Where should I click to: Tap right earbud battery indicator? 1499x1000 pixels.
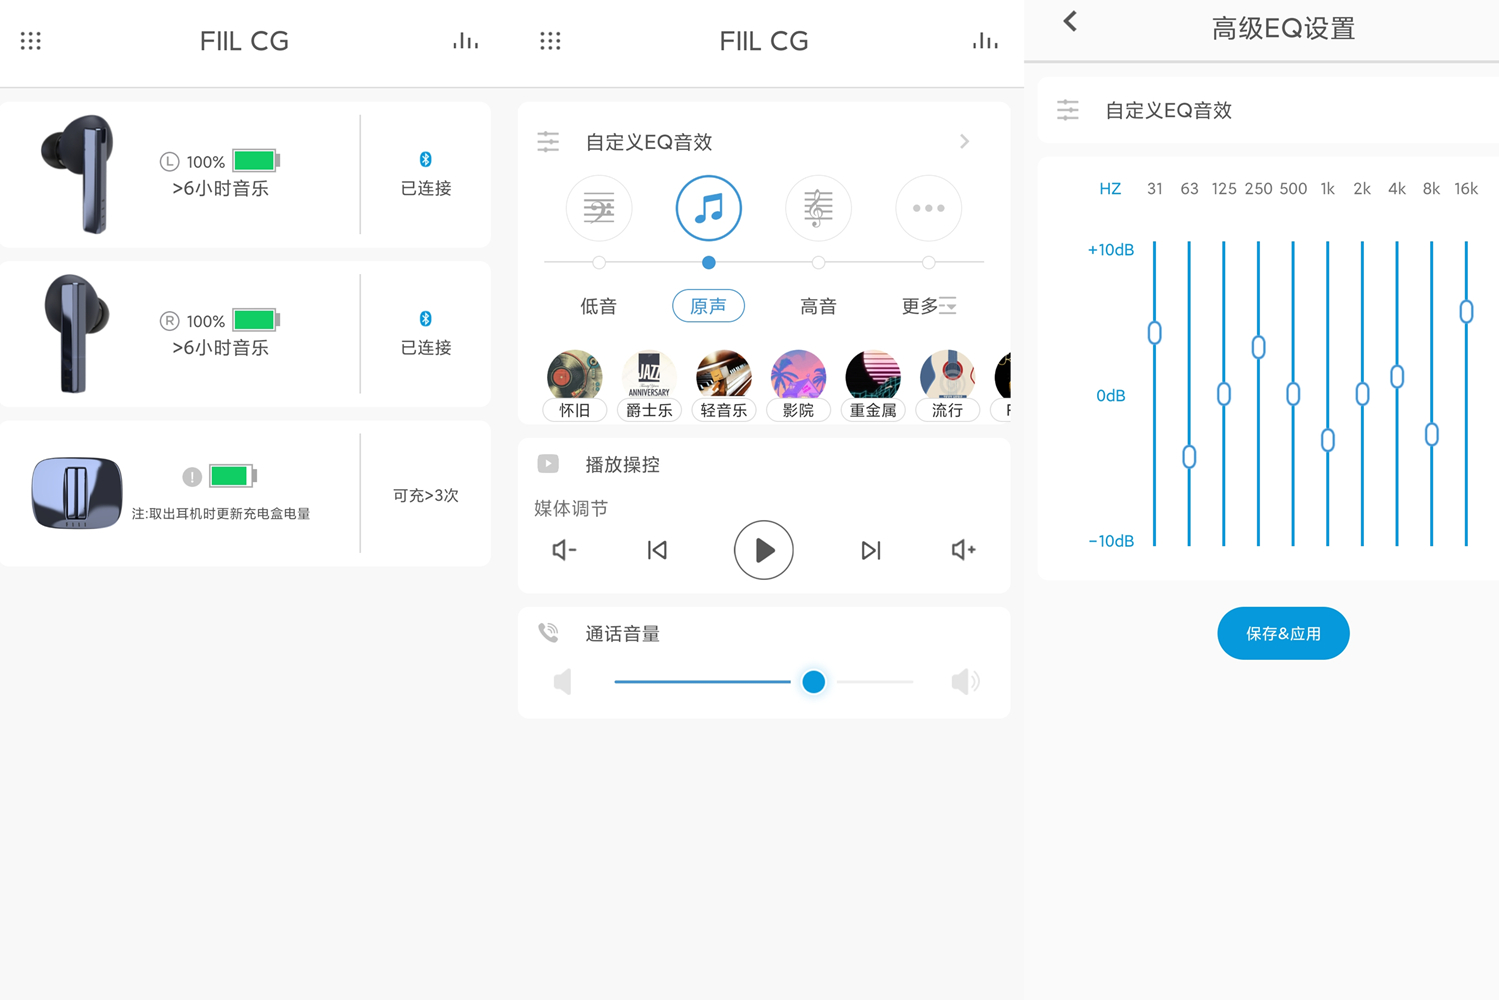click(256, 320)
